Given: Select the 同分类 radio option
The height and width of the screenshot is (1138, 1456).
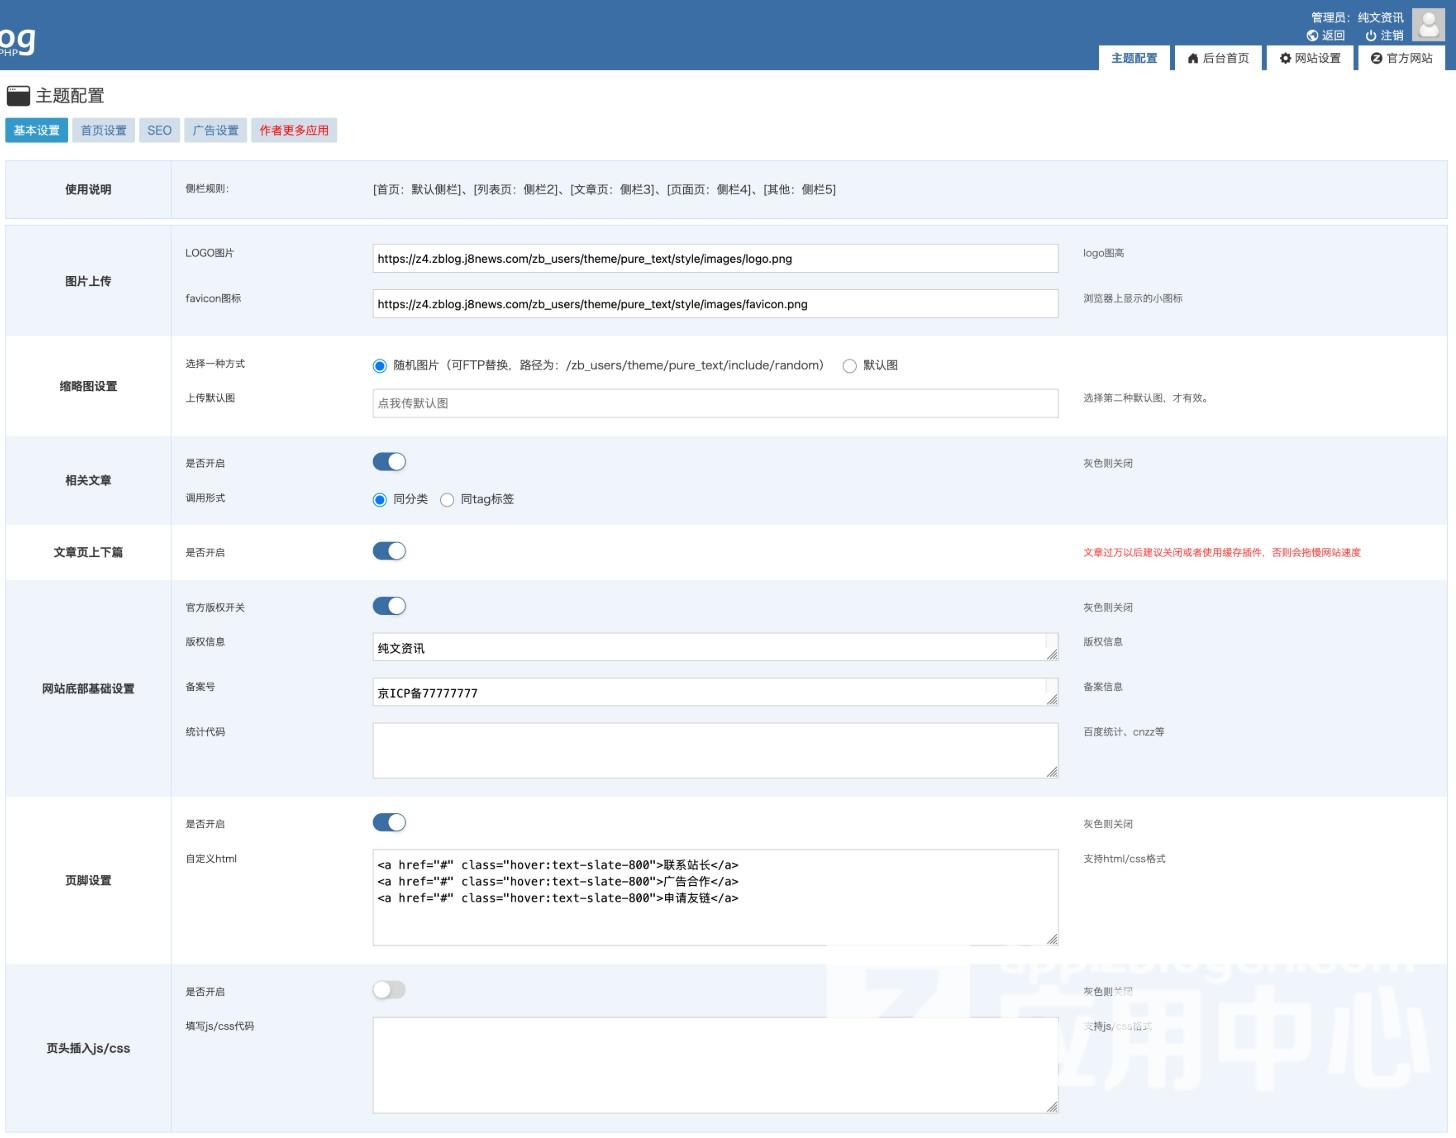Looking at the screenshot, I should (x=380, y=500).
